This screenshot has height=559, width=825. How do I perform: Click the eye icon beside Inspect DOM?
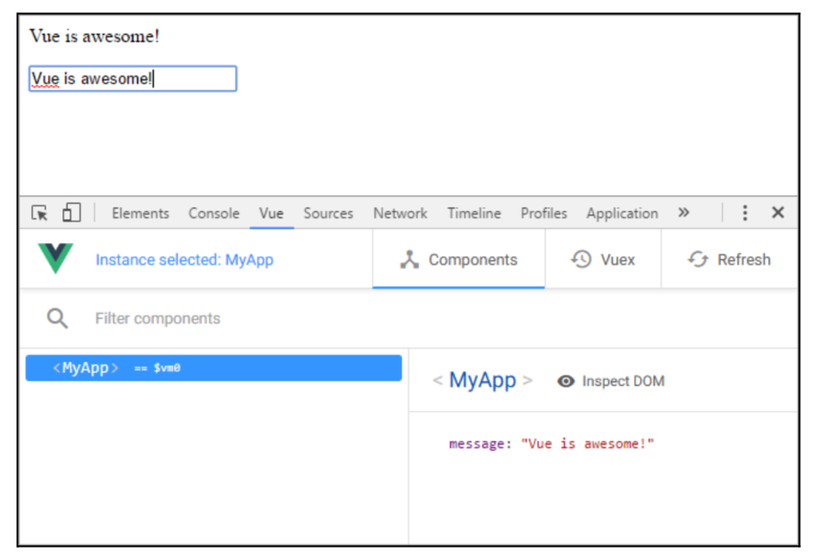[x=566, y=381]
